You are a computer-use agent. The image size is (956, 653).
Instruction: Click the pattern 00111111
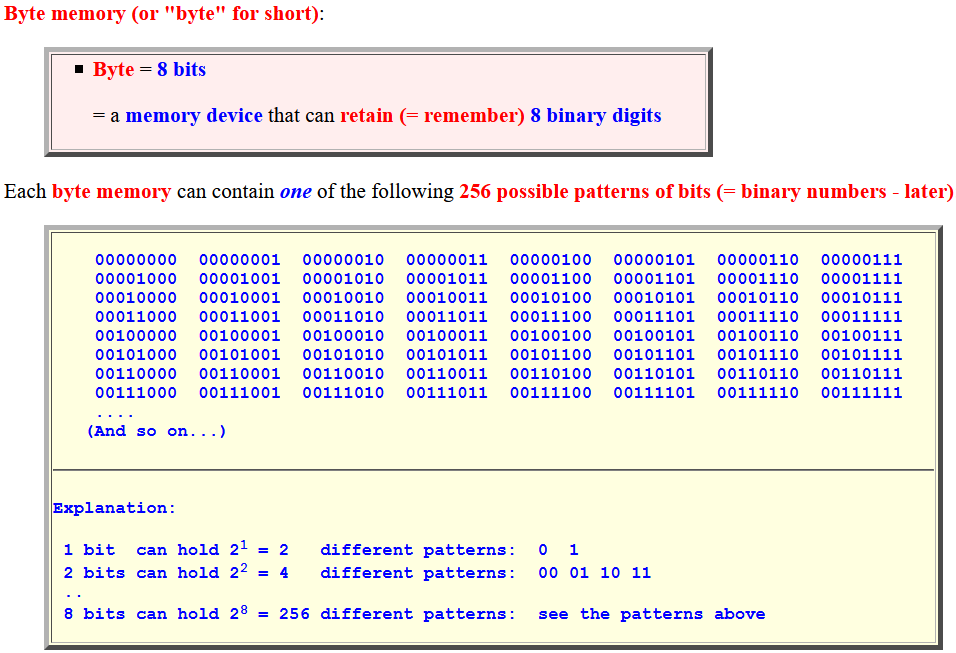point(861,393)
